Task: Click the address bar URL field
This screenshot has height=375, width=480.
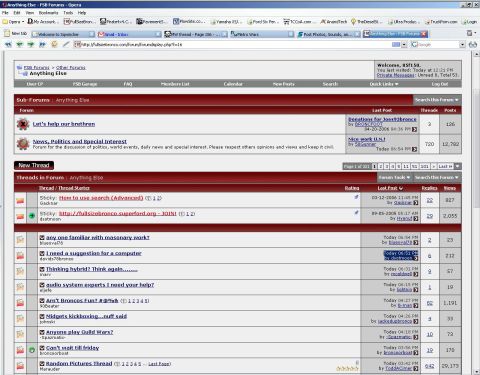Action: click(233, 44)
